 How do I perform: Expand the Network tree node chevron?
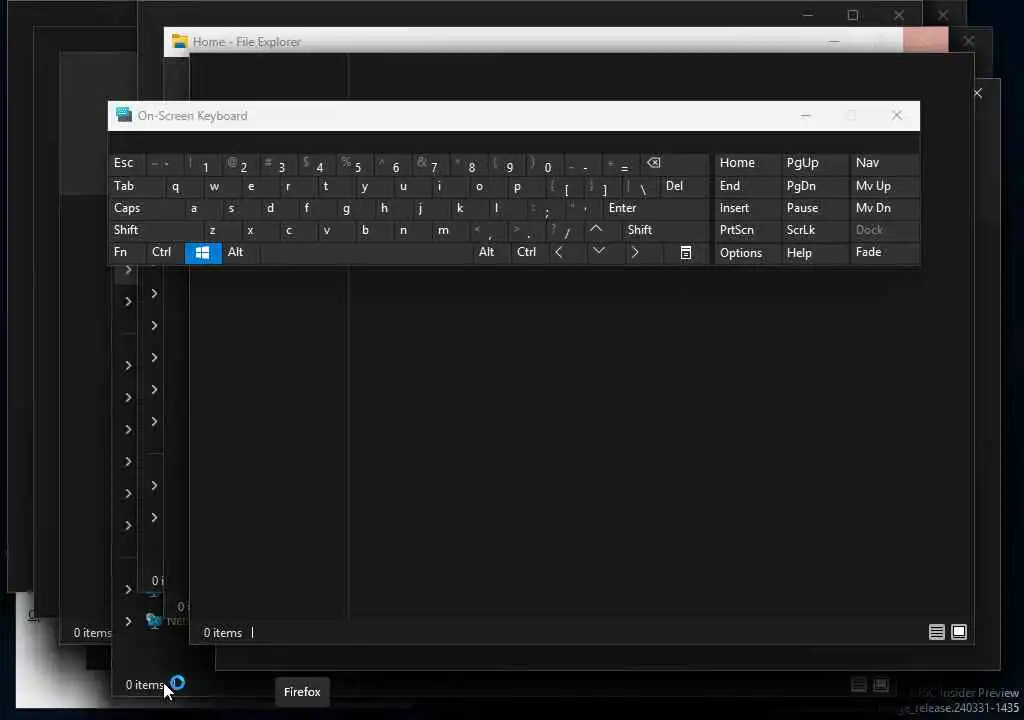(128, 621)
